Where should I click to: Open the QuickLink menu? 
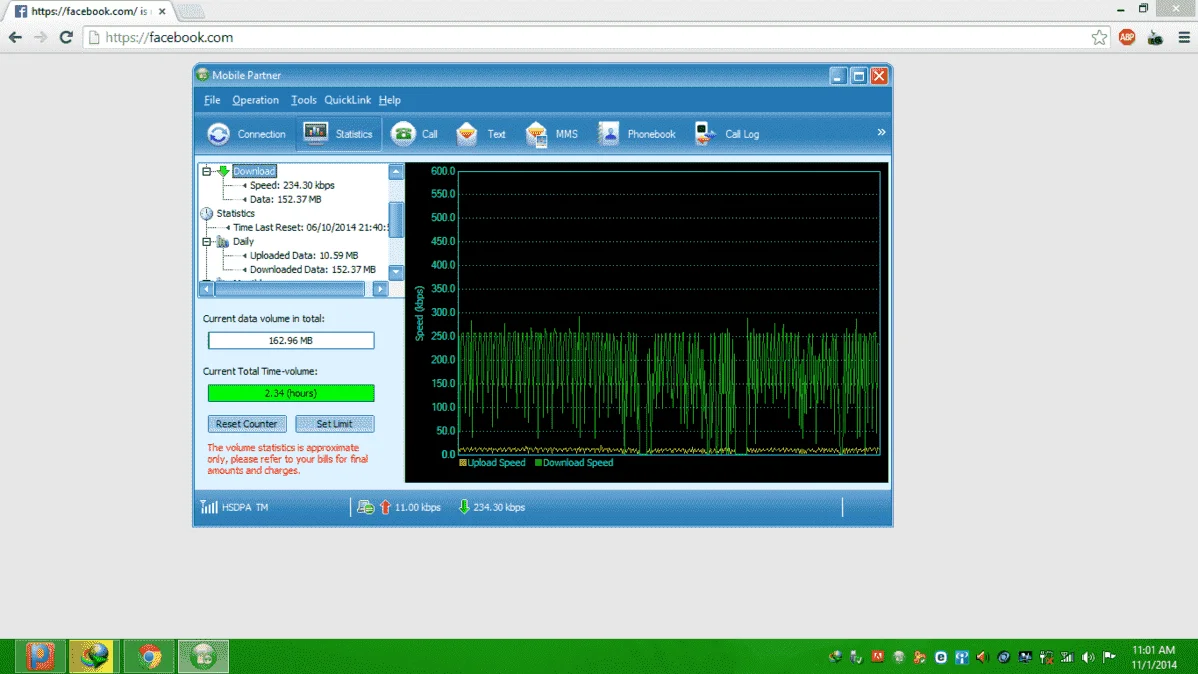(348, 100)
